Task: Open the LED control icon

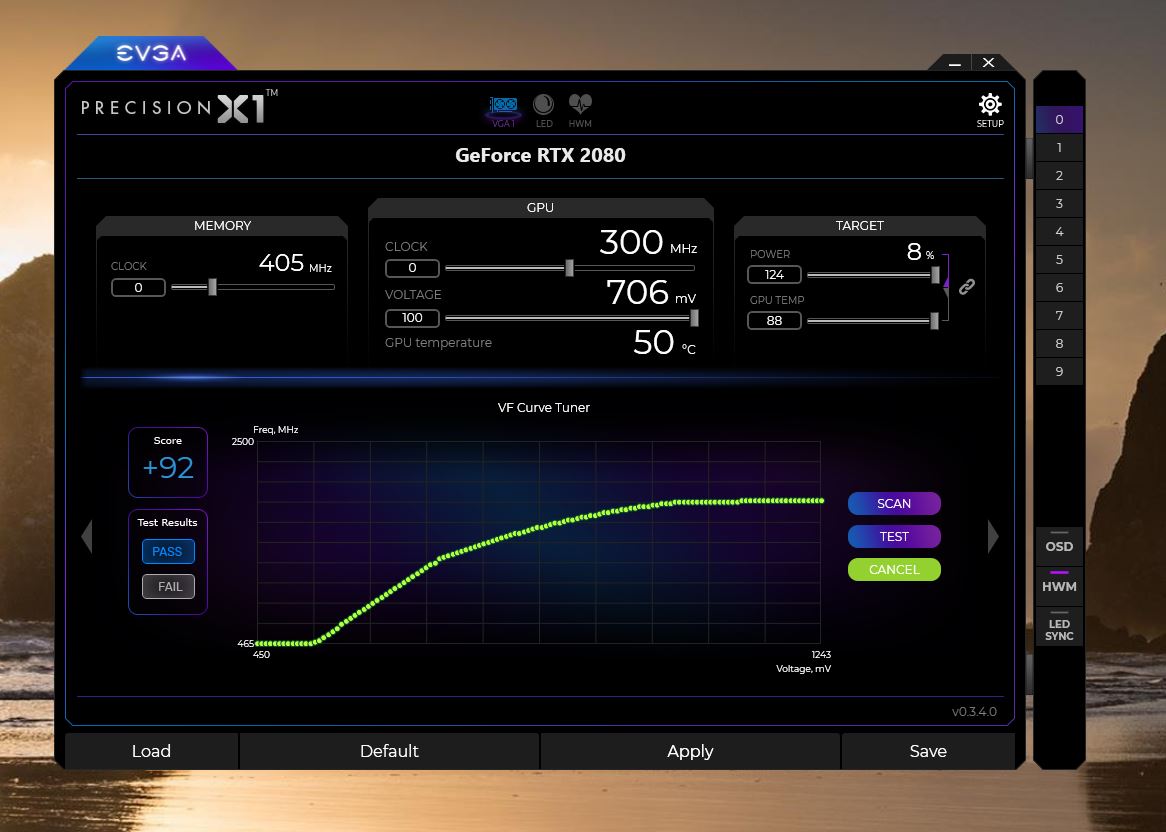Action: tap(544, 110)
